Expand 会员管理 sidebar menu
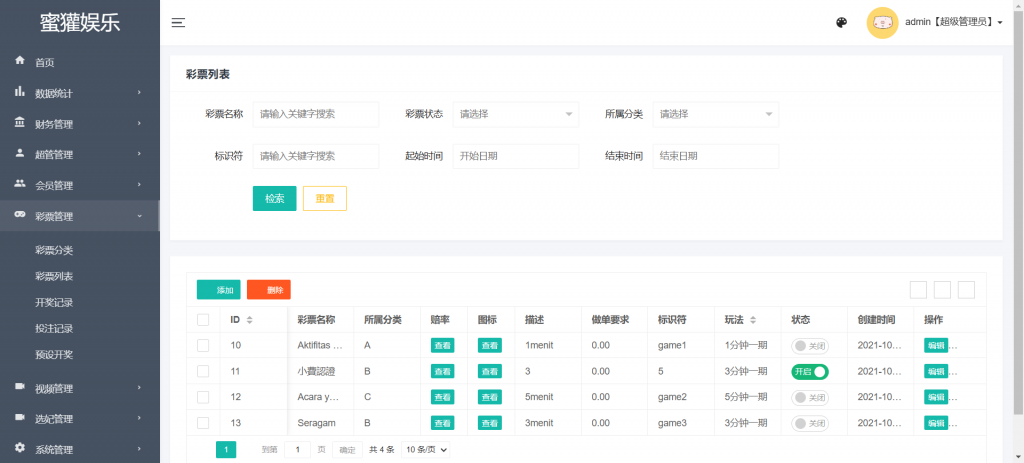The height and width of the screenshot is (463, 1024). 80,185
